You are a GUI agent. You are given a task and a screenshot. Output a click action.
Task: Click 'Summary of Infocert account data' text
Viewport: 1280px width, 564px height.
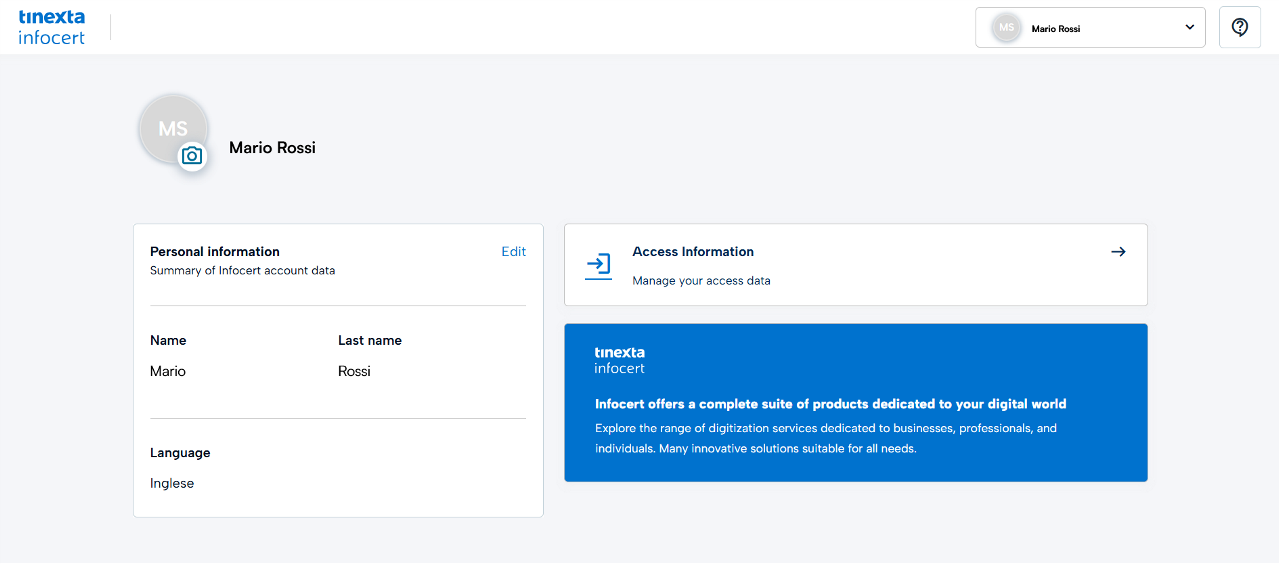click(x=243, y=271)
